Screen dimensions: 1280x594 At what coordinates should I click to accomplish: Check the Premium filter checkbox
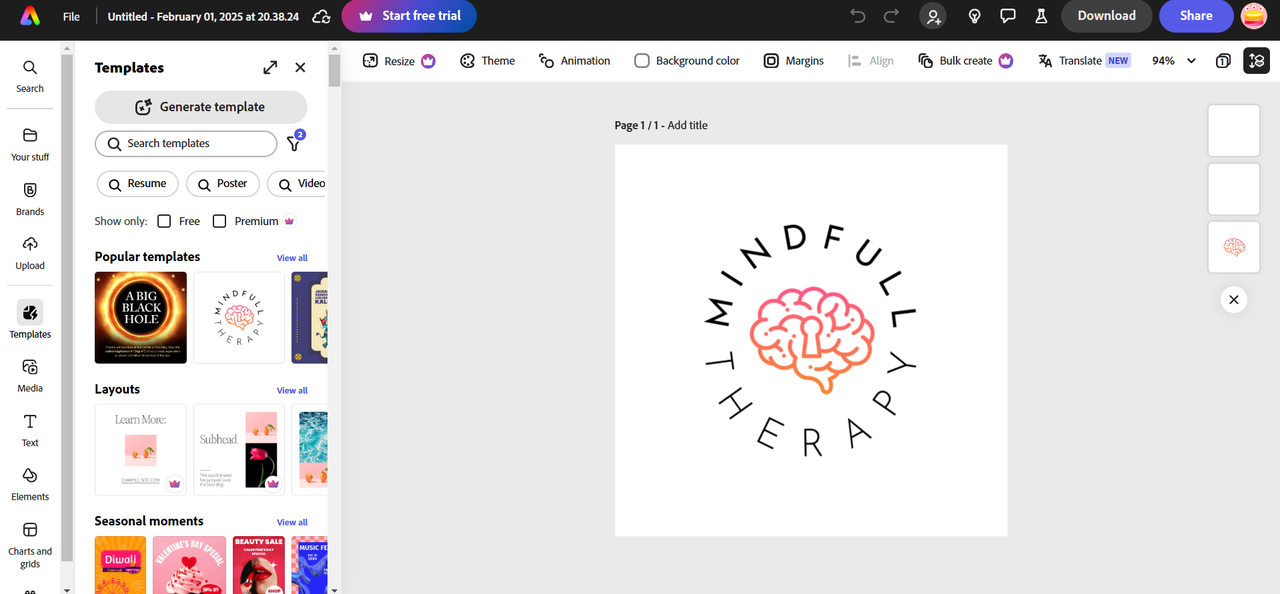[x=219, y=221]
